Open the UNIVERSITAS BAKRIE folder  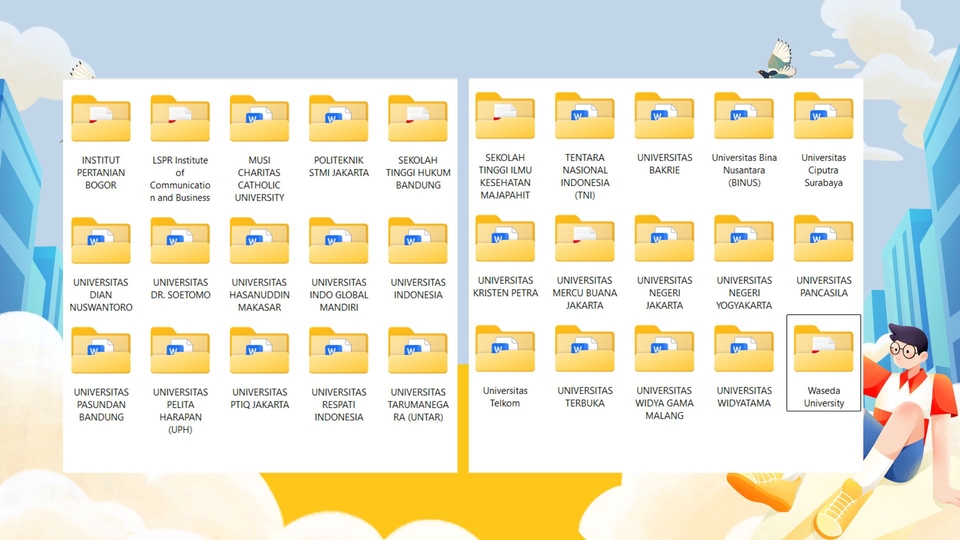pyautogui.click(x=664, y=117)
